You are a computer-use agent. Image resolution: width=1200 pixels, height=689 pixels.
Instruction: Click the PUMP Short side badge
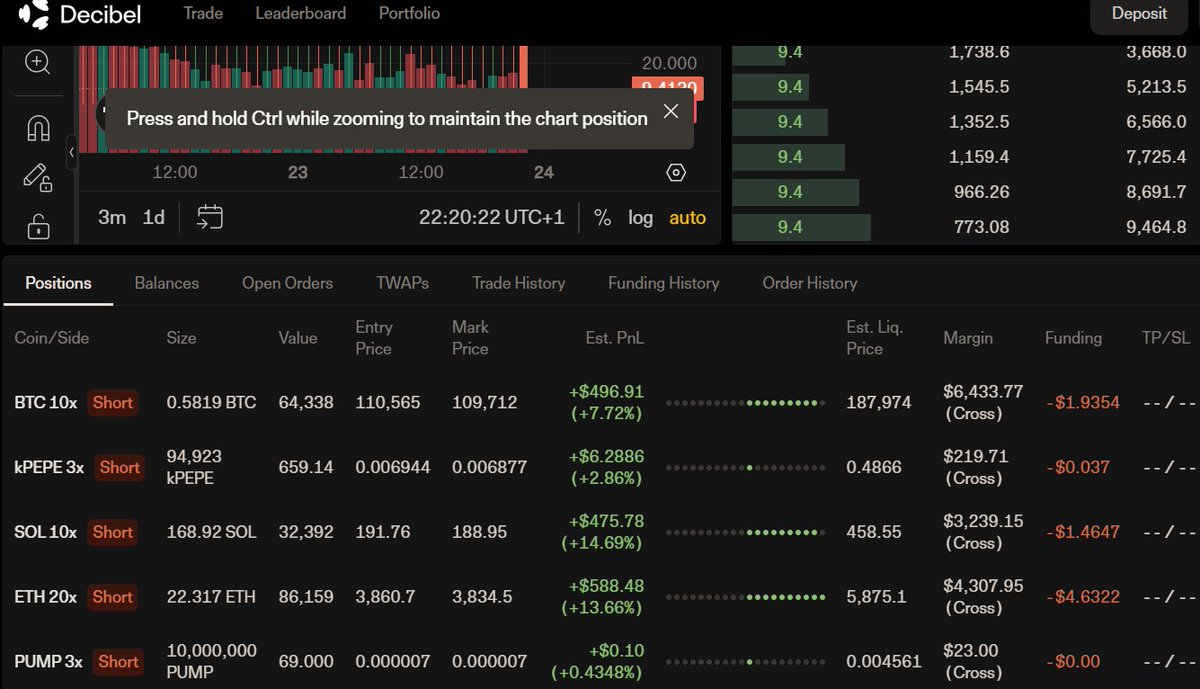[x=118, y=661]
